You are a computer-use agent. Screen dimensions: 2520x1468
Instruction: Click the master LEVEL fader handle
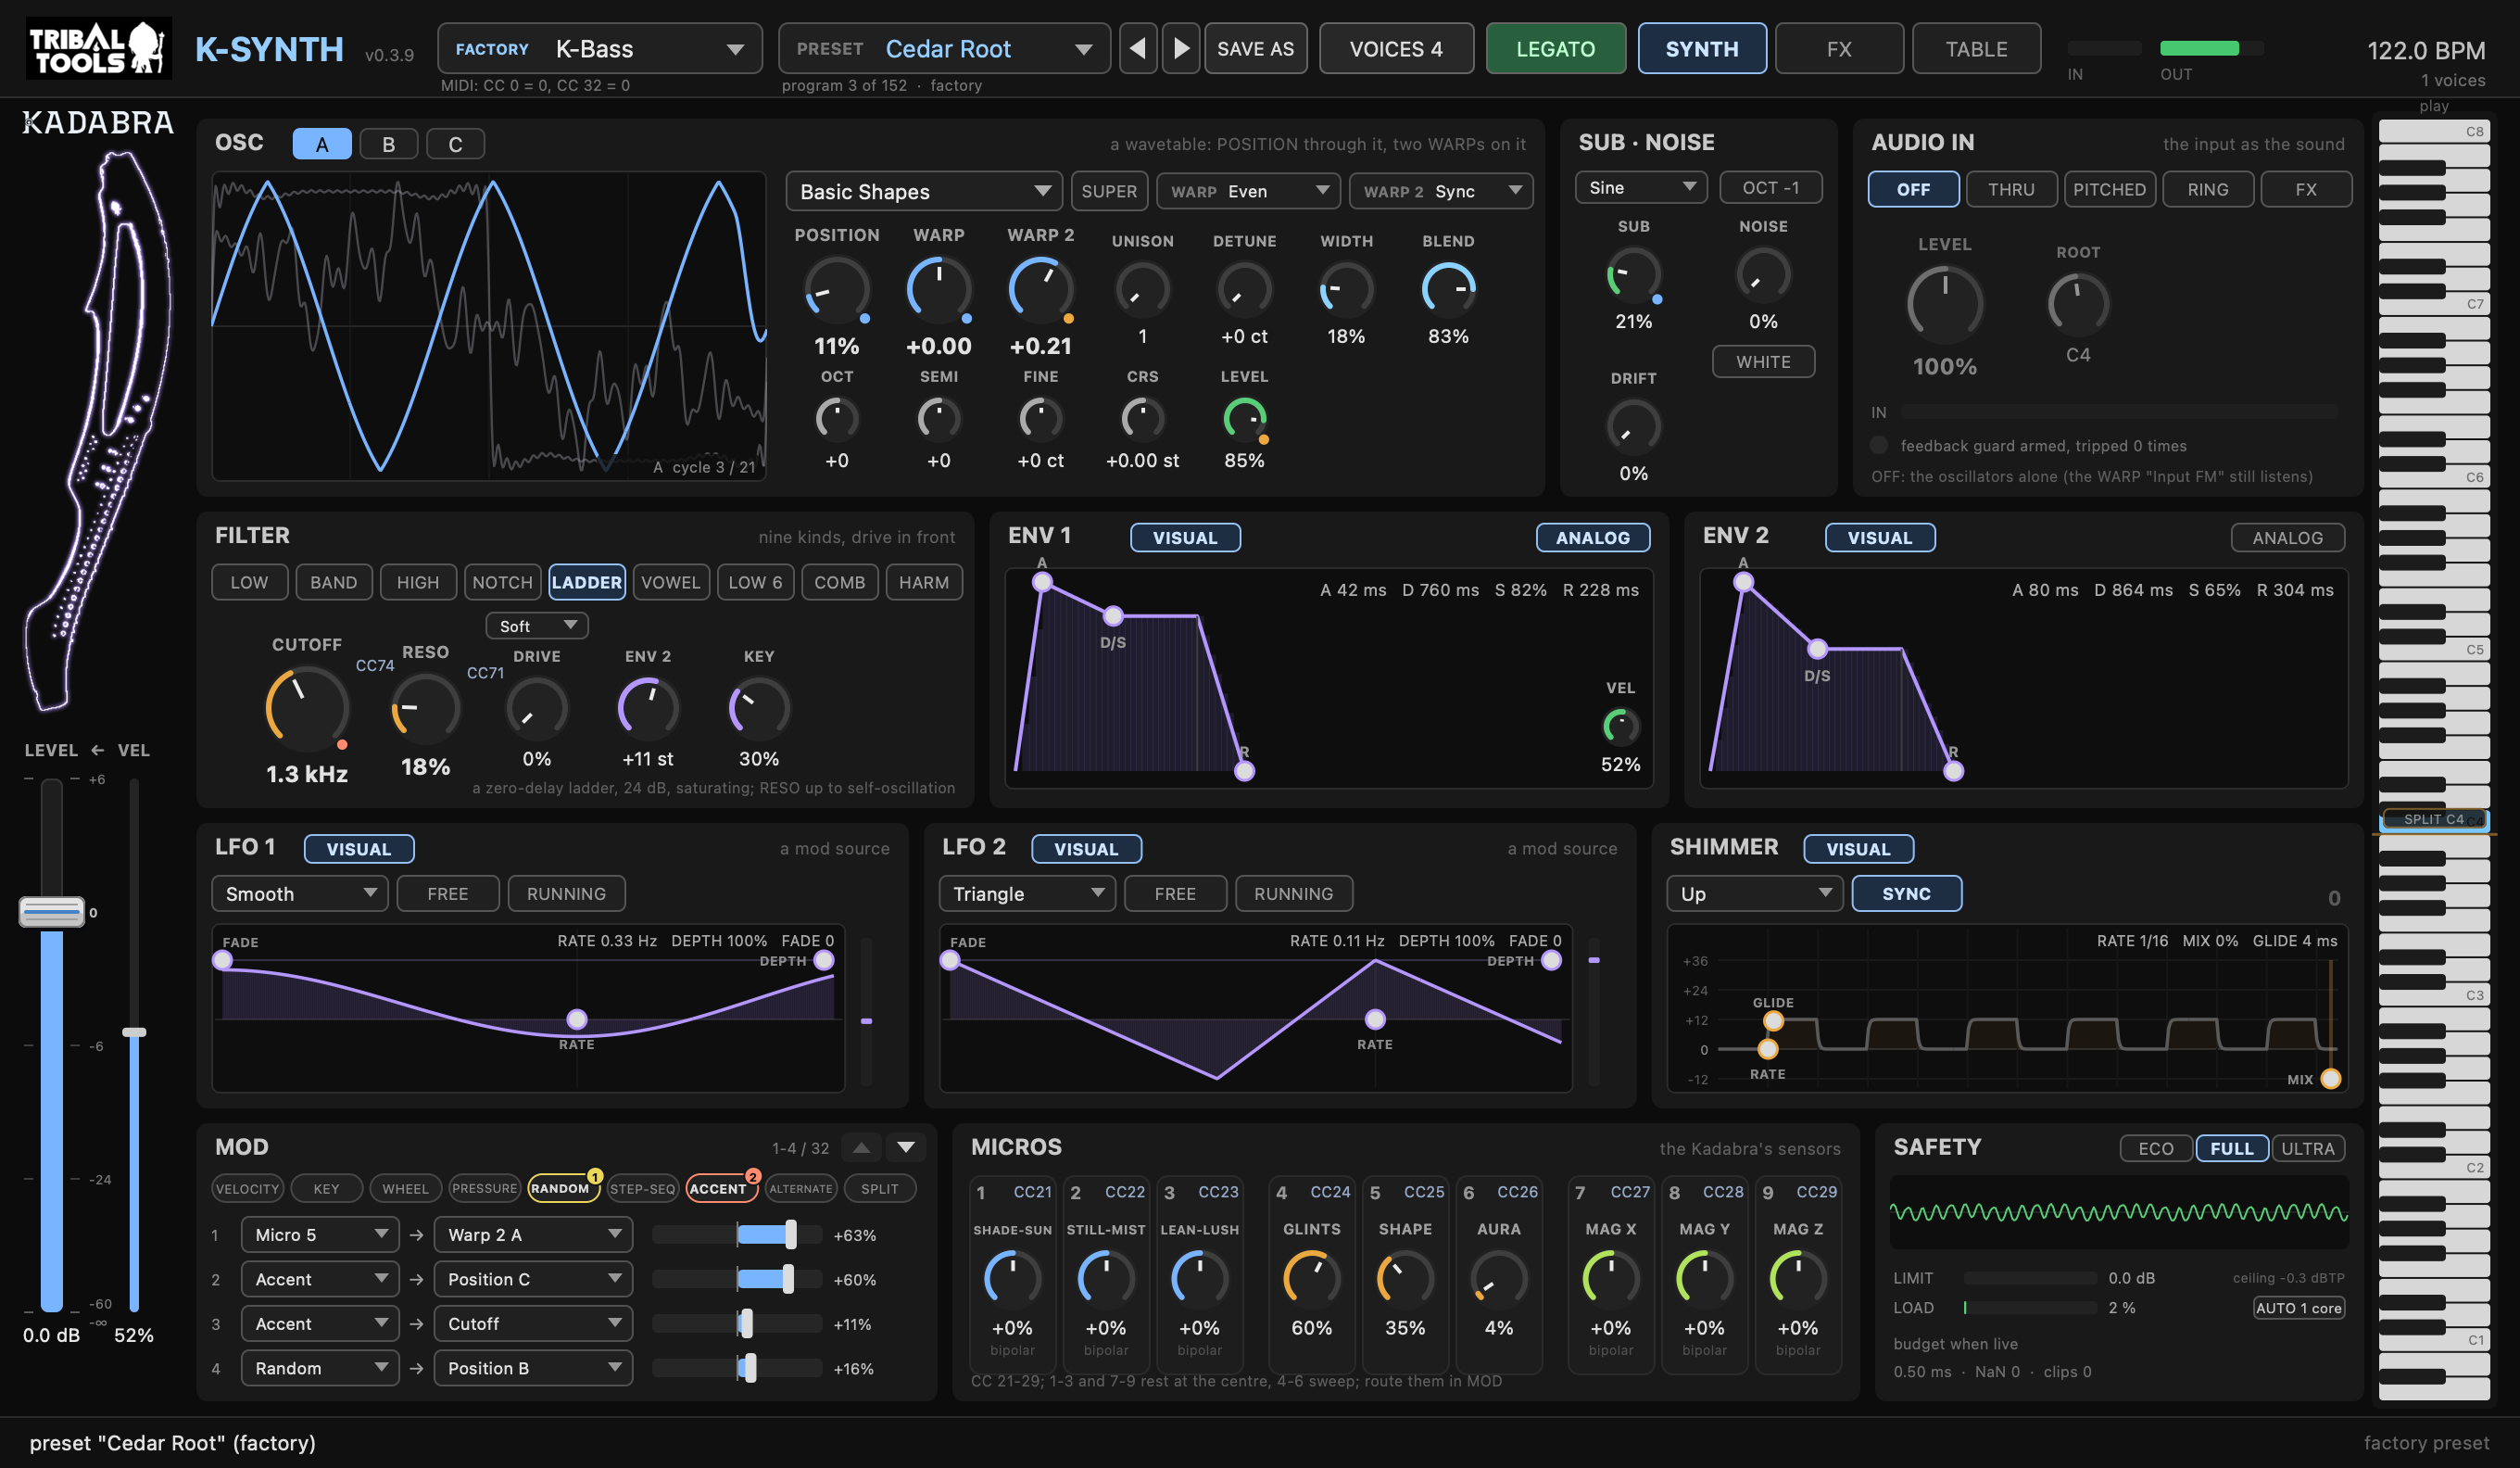[52, 912]
